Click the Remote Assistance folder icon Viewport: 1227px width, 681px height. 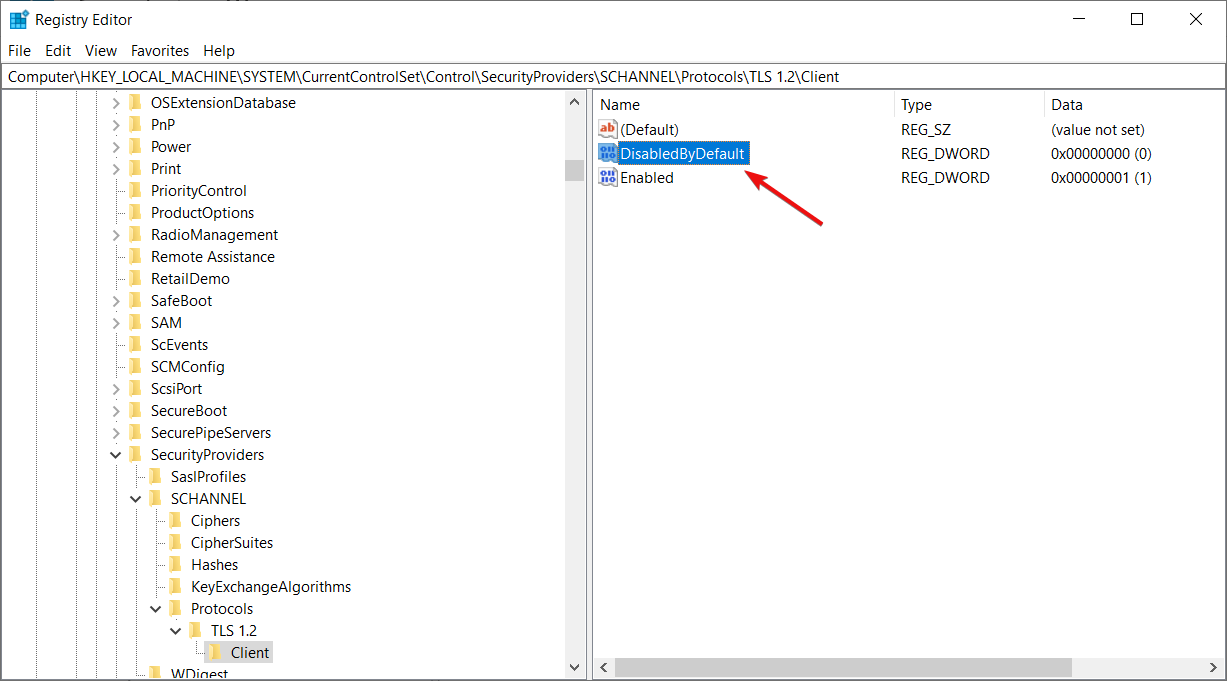(135, 256)
